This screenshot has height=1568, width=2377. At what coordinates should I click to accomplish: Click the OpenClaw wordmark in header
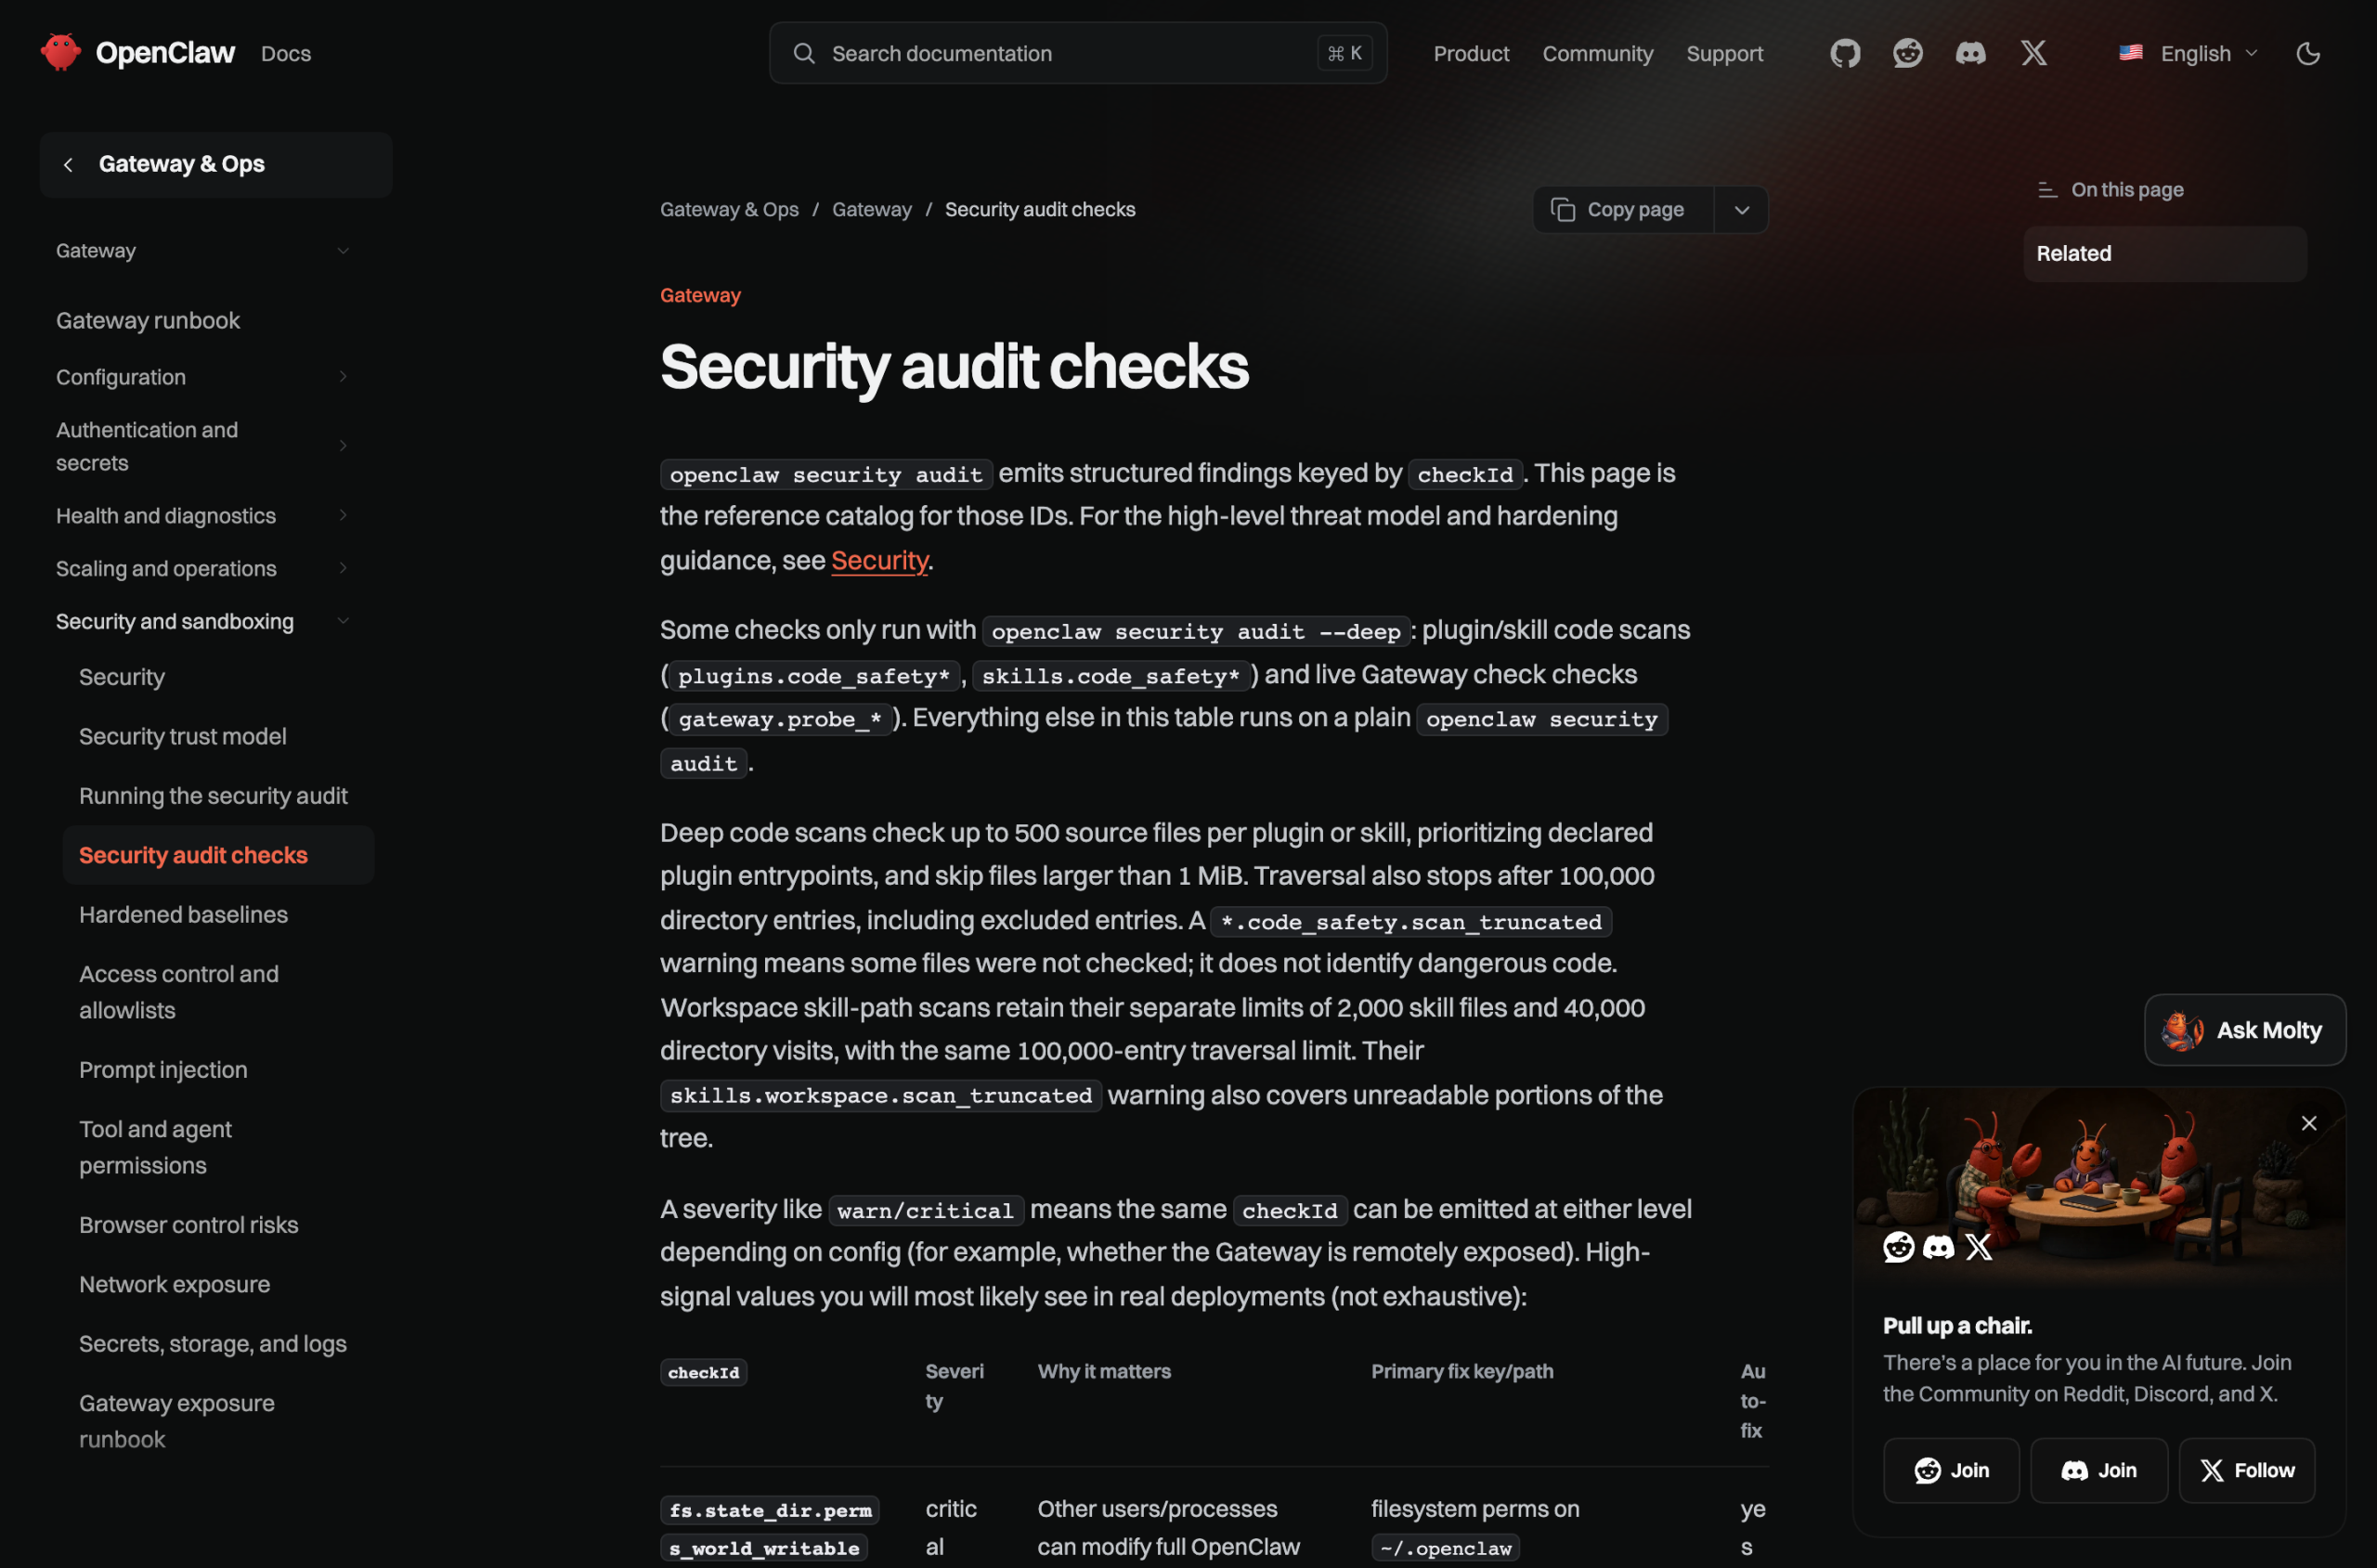(x=165, y=52)
